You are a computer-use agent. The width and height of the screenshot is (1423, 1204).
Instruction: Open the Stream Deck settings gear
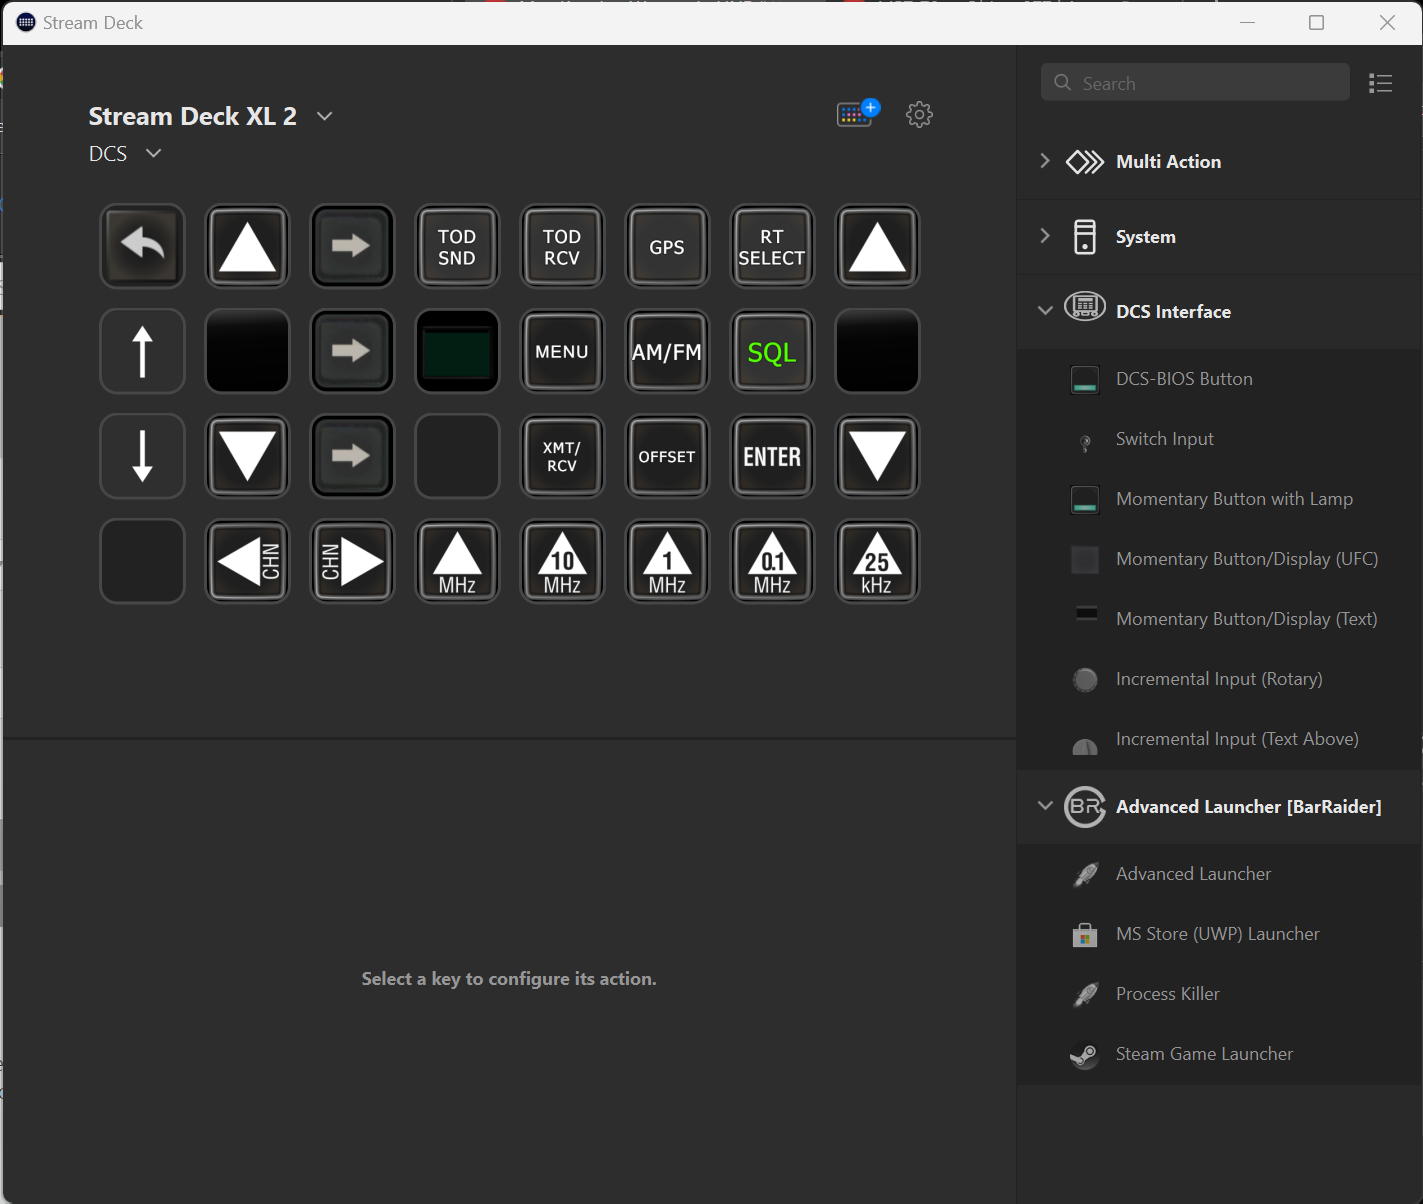click(919, 115)
